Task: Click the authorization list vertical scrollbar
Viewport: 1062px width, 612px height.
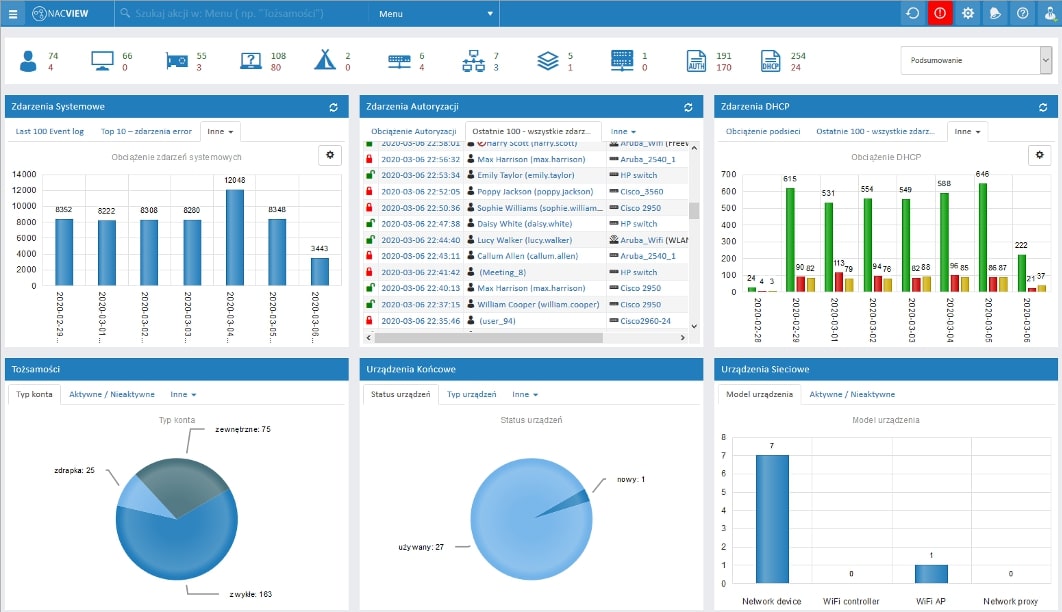Action: coord(694,210)
